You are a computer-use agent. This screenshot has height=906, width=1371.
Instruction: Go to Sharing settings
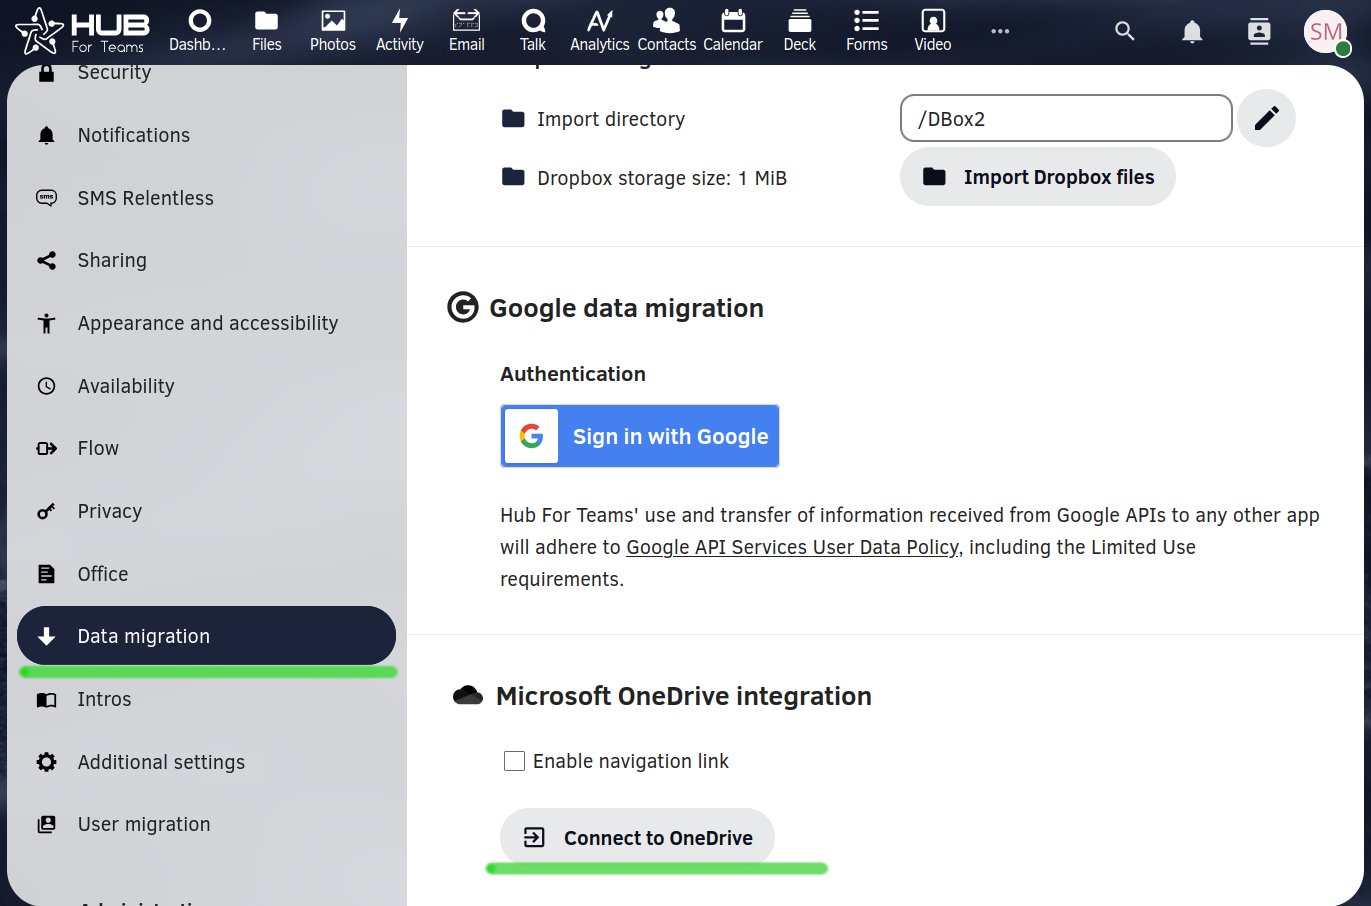(x=112, y=260)
